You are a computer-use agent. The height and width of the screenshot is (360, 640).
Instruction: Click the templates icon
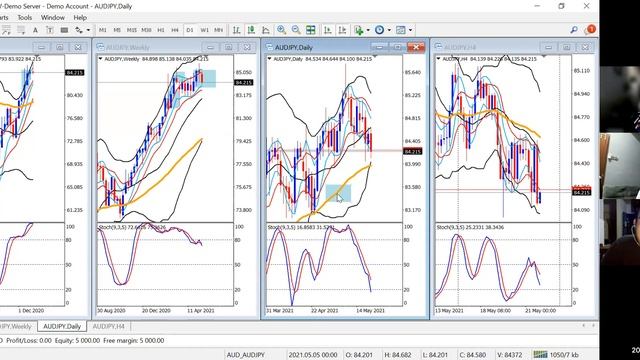pyautogui.click(x=401, y=30)
